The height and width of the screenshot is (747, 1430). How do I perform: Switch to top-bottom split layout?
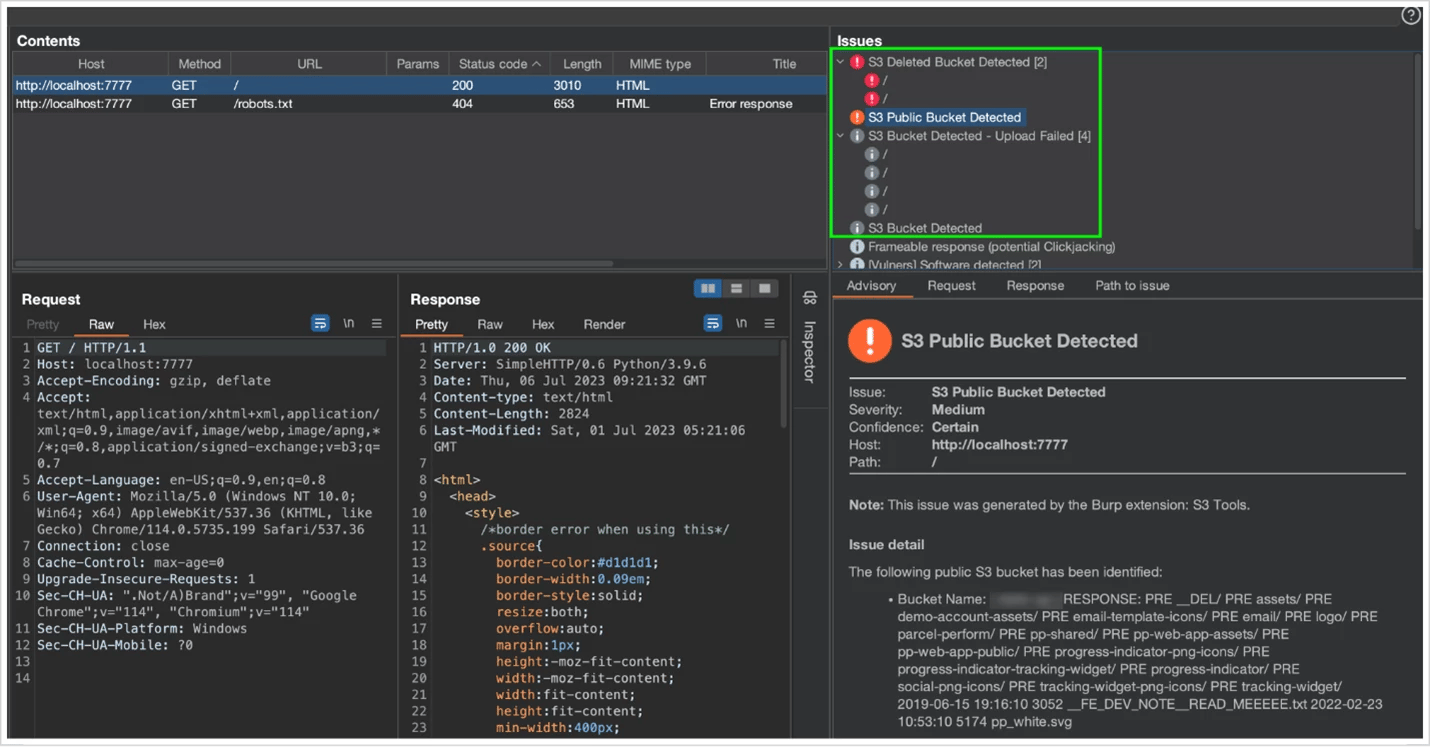coord(736,289)
